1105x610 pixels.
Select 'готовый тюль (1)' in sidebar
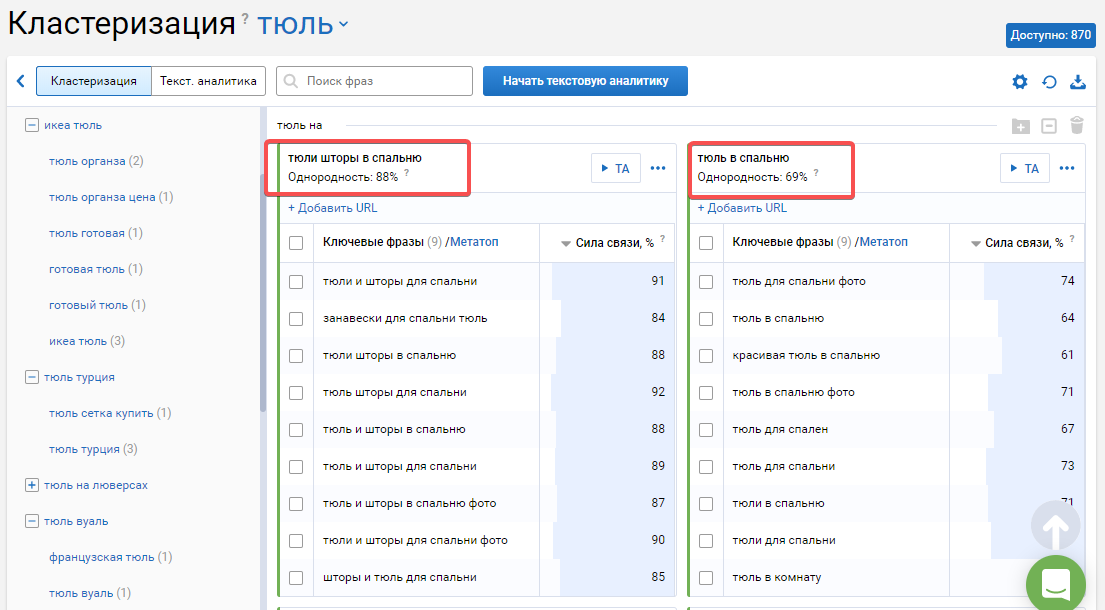pyautogui.click(x=97, y=305)
